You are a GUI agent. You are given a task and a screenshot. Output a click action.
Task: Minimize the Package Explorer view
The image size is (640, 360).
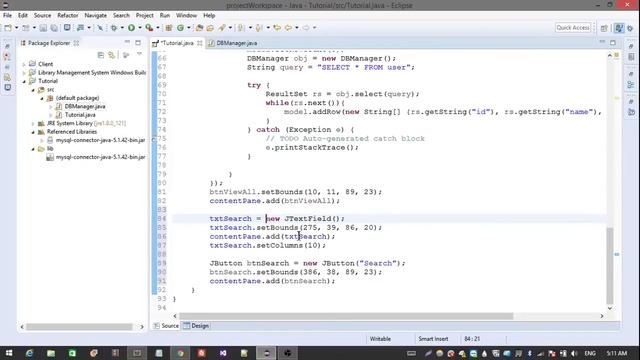pos(127,42)
